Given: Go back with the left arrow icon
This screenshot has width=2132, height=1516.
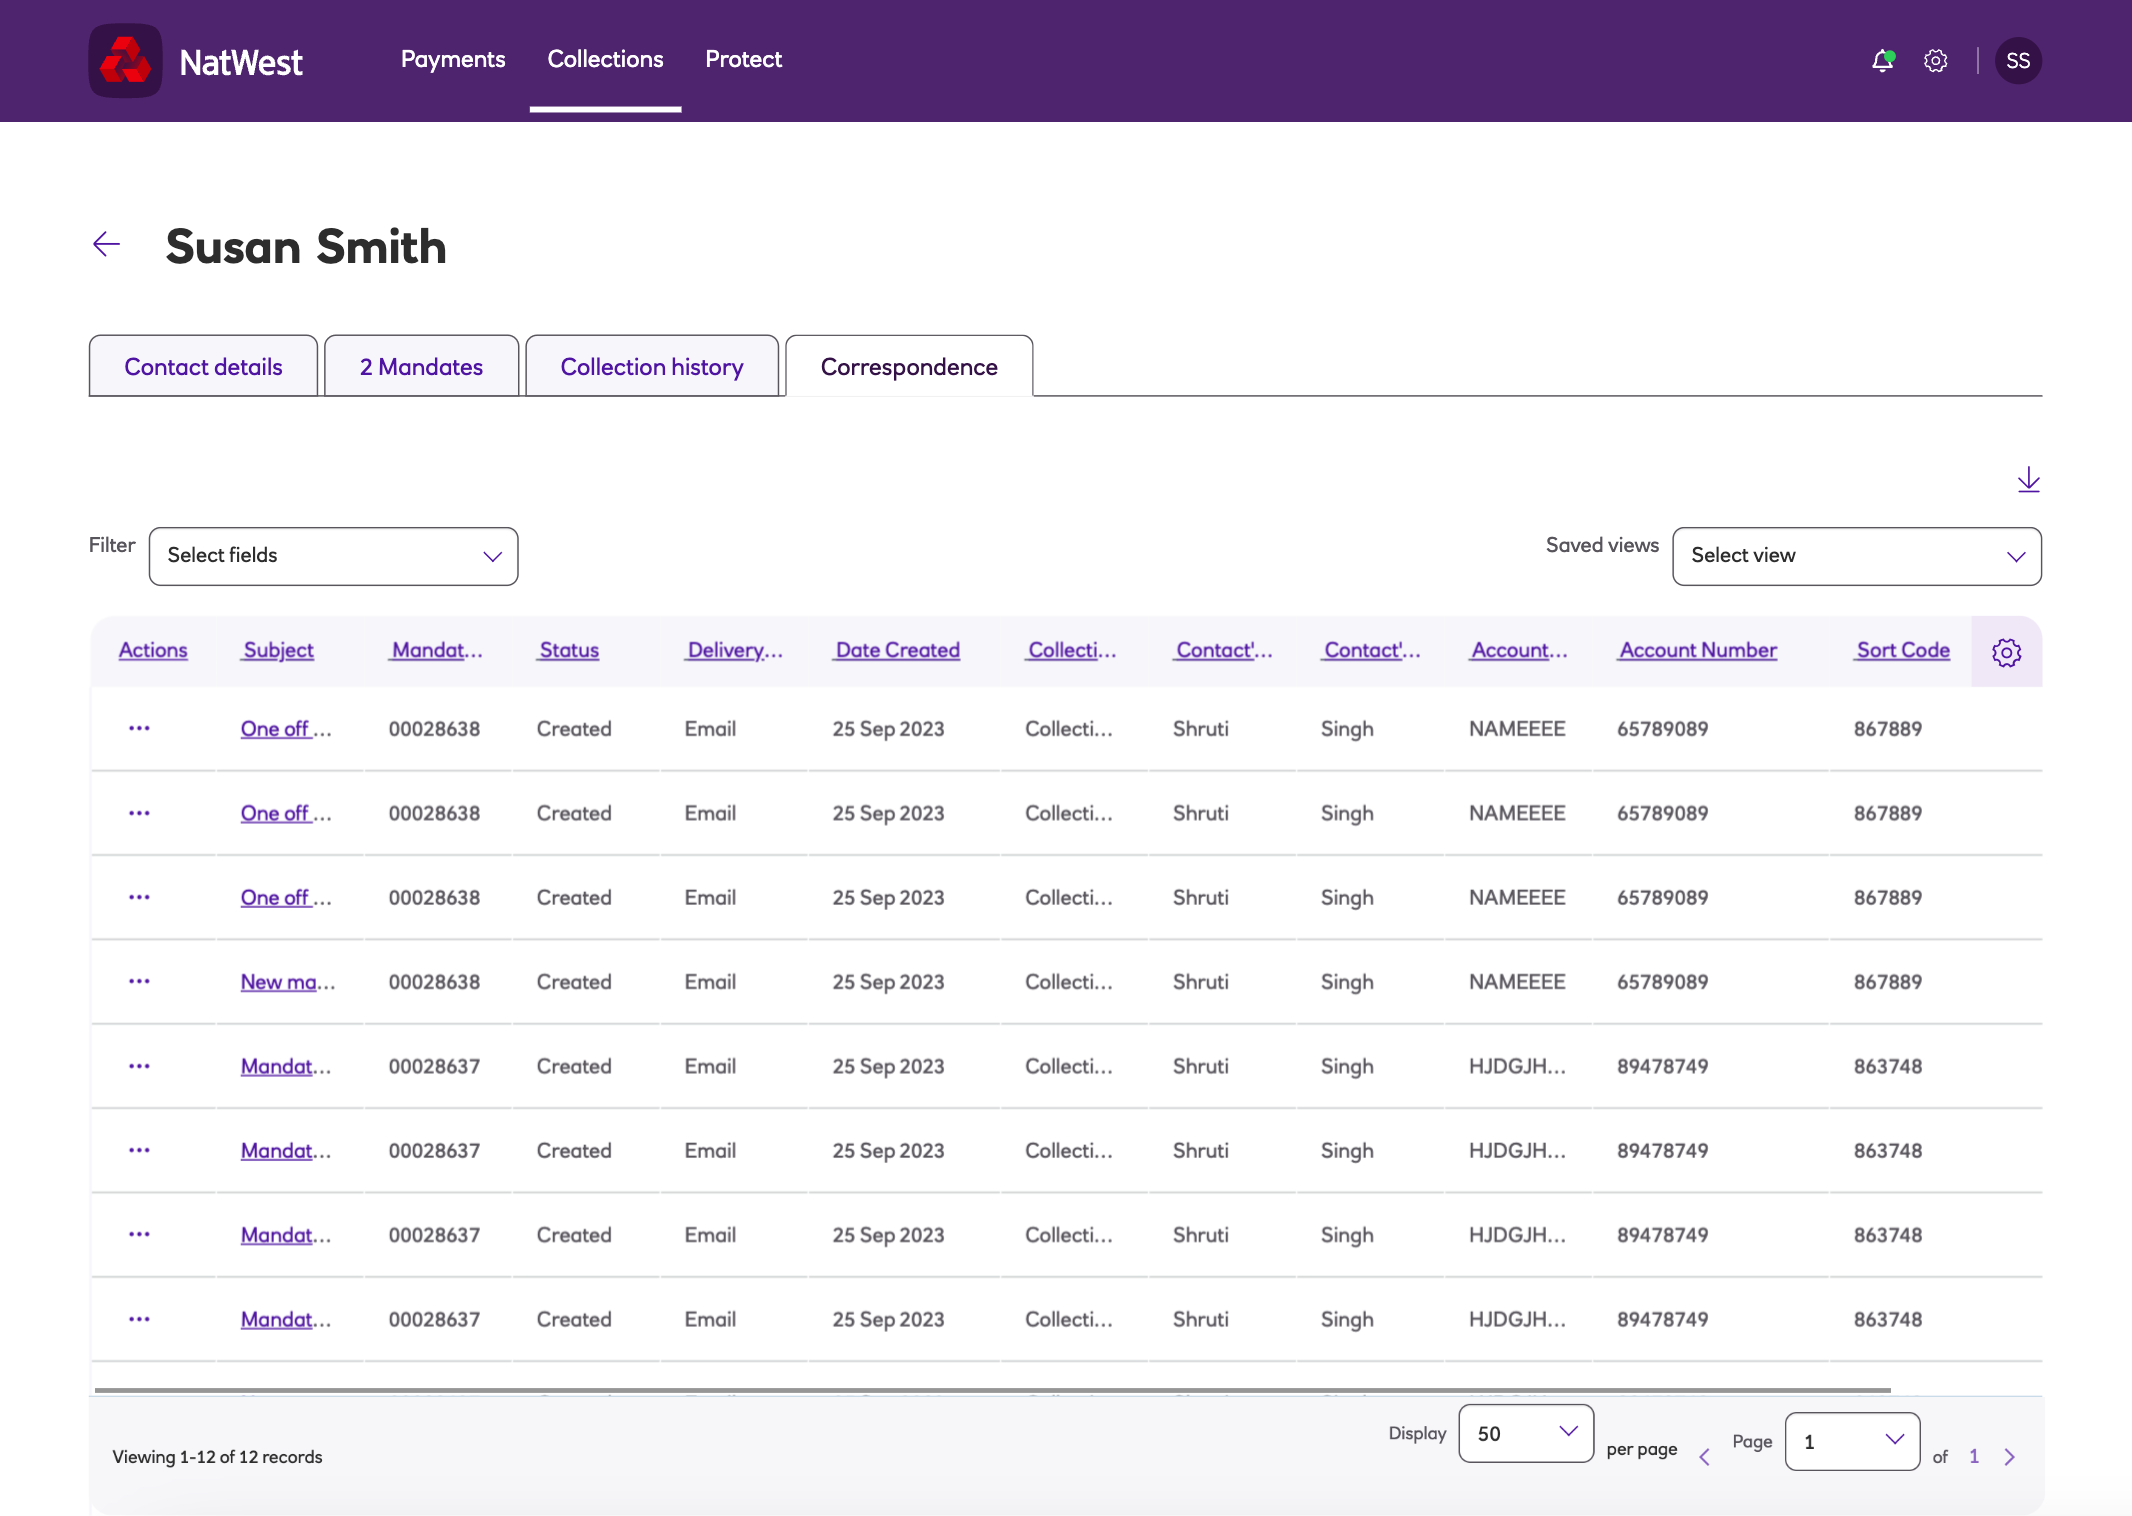Looking at the screenshot, I should pyautogui.click(x=107, y=244).
